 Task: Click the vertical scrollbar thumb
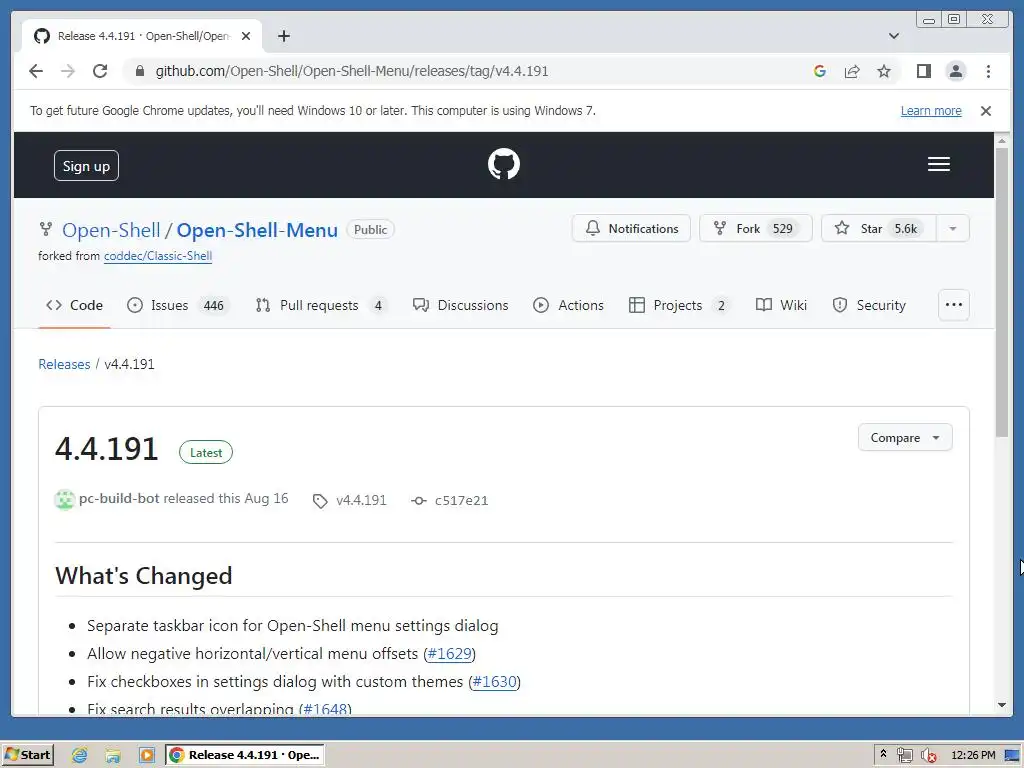click(1002, 293)
